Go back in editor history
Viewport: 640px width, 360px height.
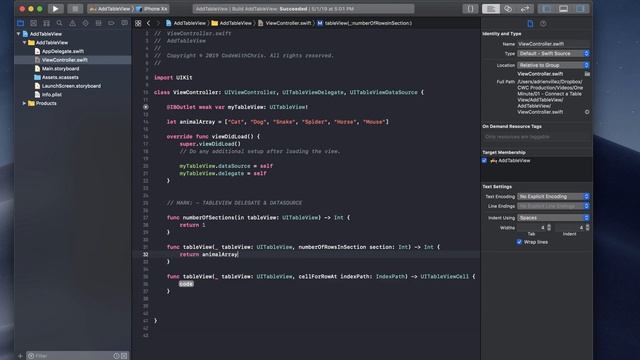pos(149,23)
